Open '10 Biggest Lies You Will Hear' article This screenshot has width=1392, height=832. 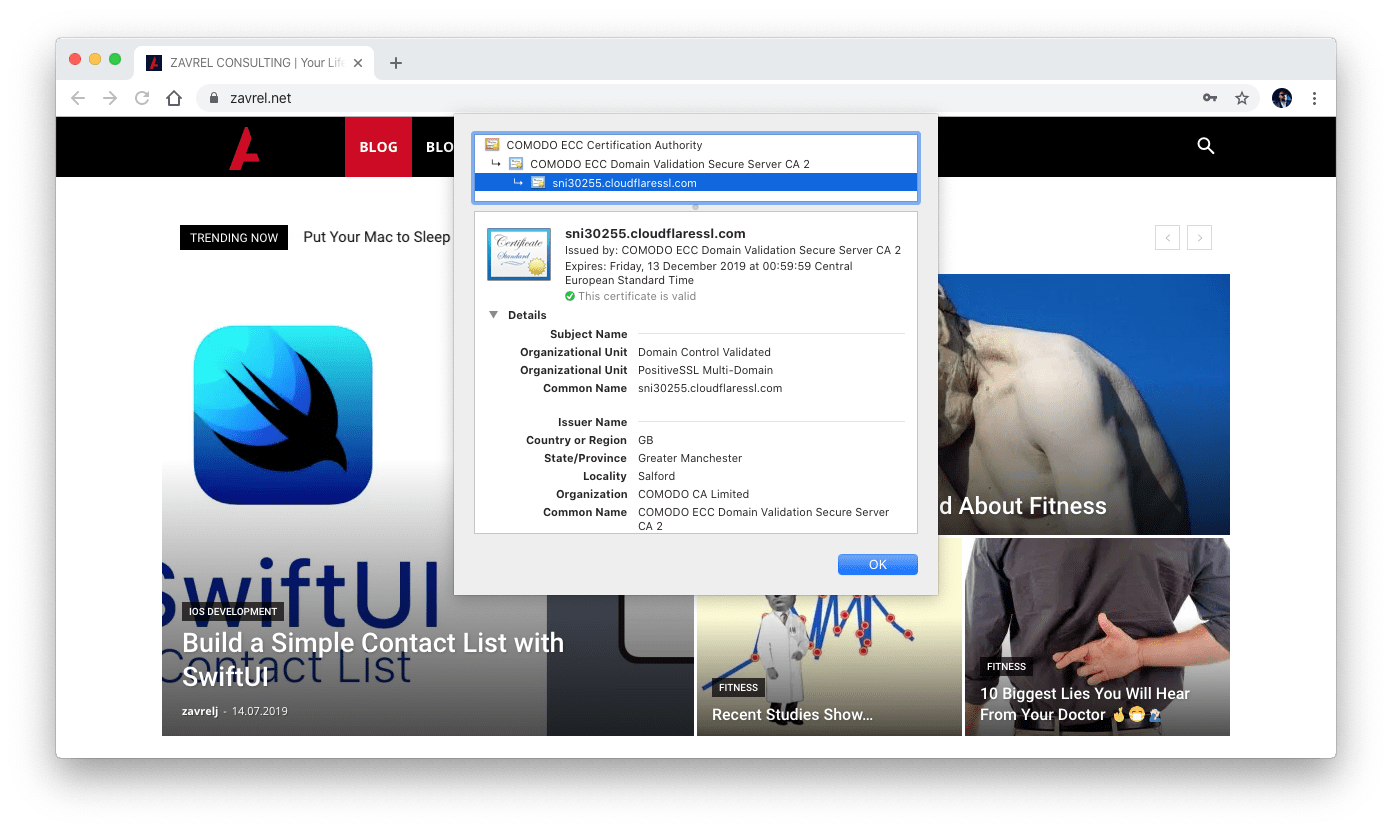tap(1084, 704)
